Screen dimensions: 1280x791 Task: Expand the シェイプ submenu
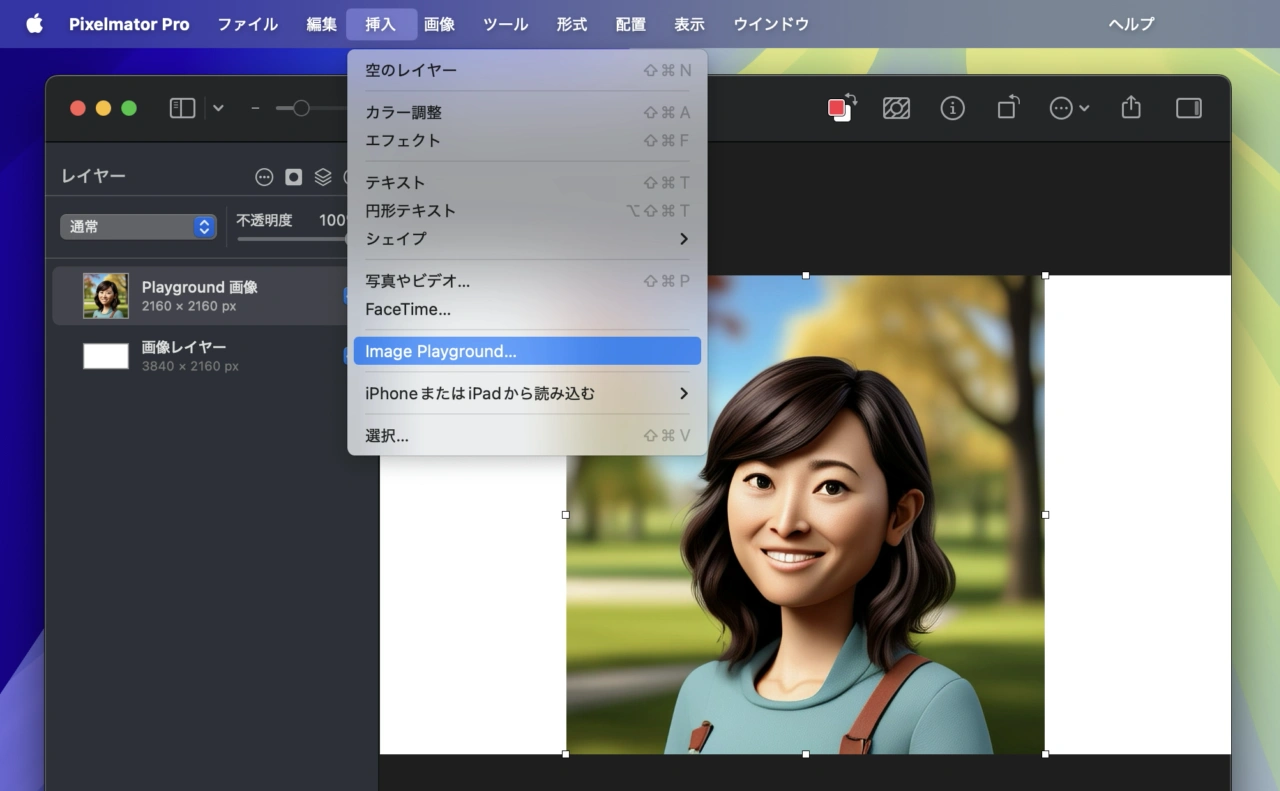click(527, 239)
